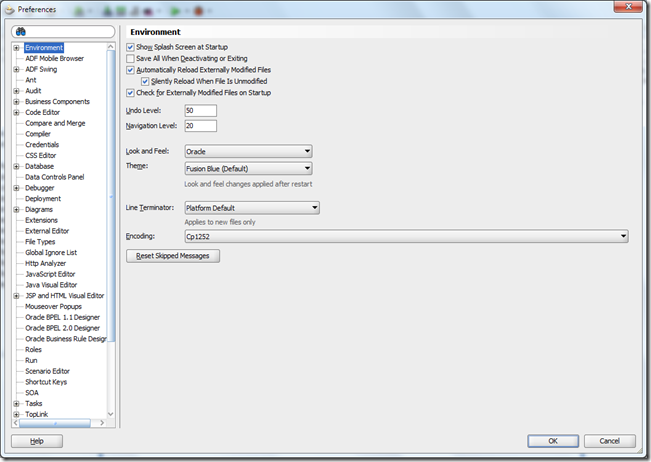This screenshot has height=462, width=651.
Task: Select Global Ignore List category
Action: point(51,253)
